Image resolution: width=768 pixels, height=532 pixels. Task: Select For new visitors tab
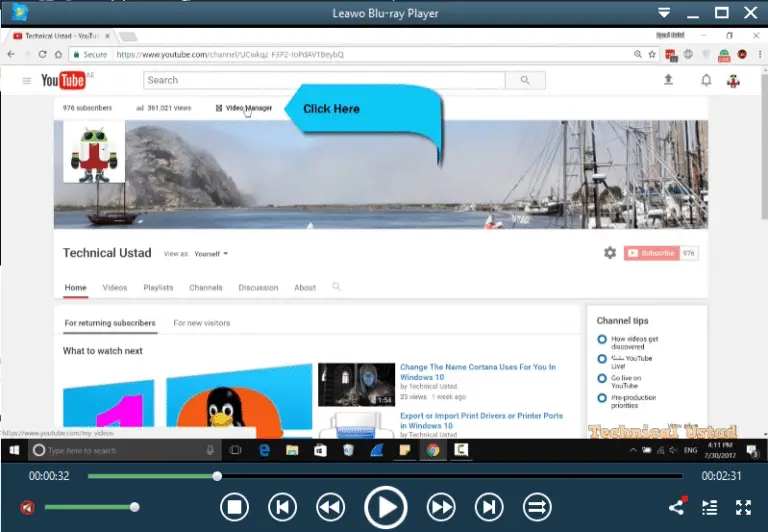(x=201, y=323)
